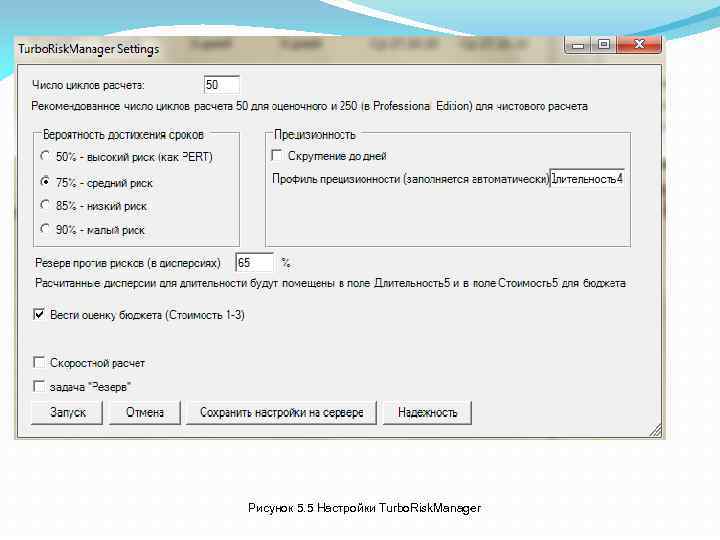This screenshot has height=540, width=720.
Task: Select the 50% high risk (PERT) radio button
Action: click(45, 156)
